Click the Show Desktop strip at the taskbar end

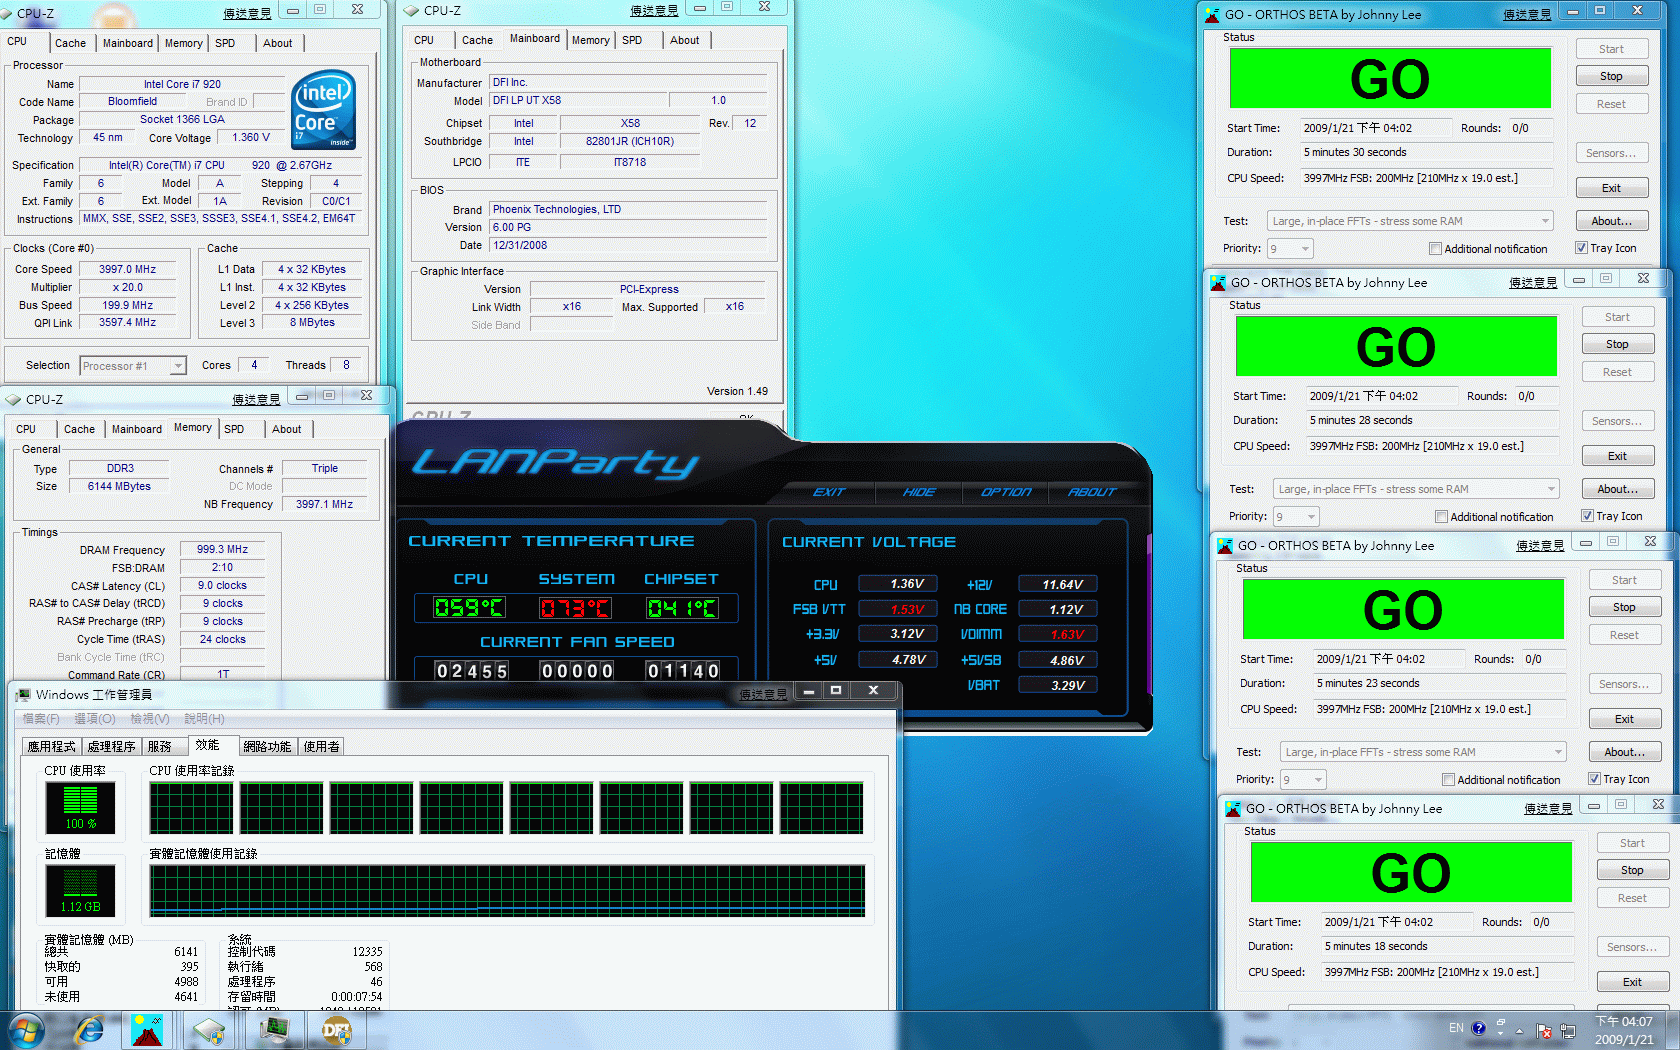point(1673,1030)
